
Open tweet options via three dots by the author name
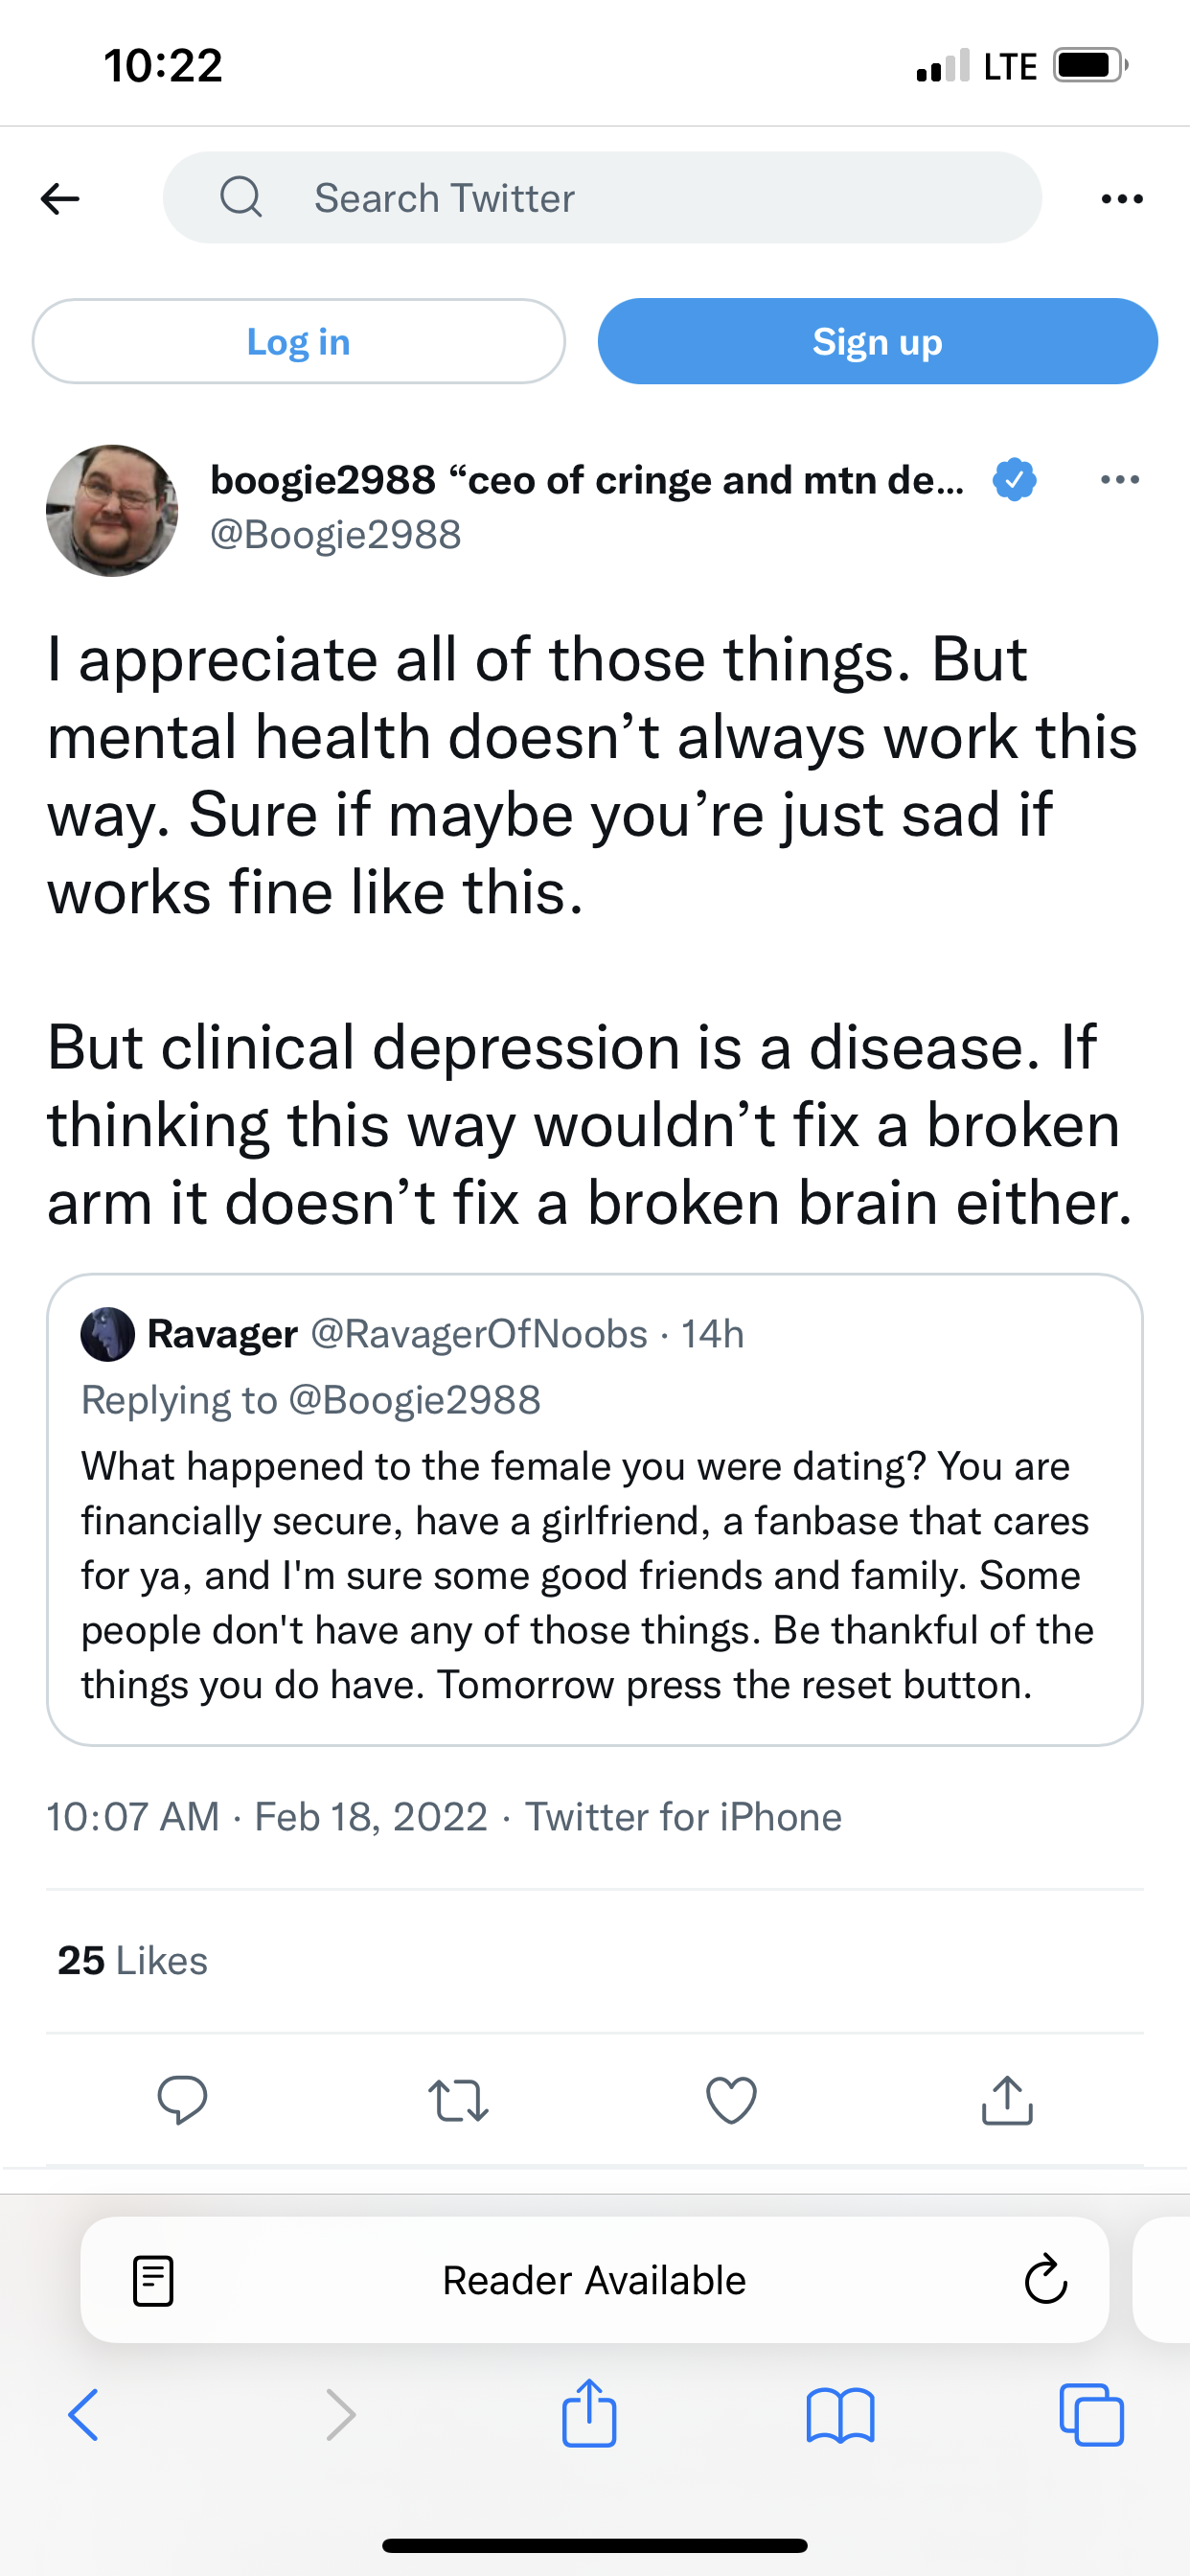tap(1119, 480)
